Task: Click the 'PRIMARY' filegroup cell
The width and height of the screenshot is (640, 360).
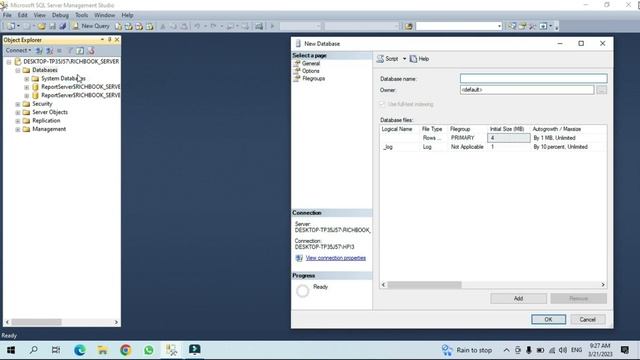Action: (468, 138)
